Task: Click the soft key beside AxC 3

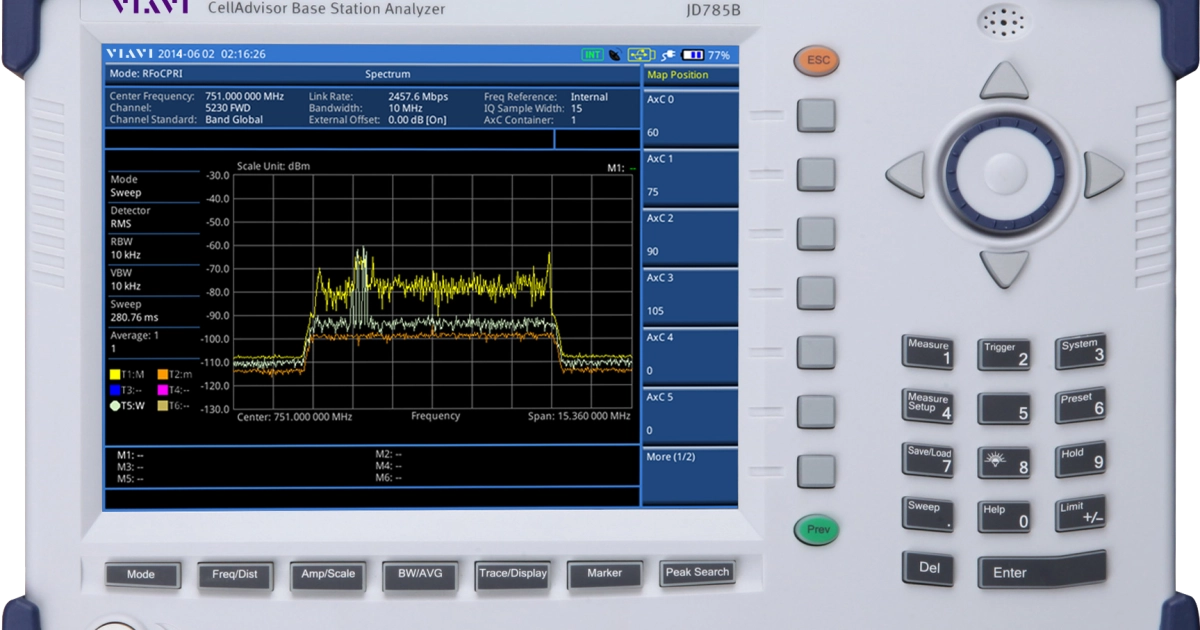Action: pyautogui.click(x=815, y=292)
